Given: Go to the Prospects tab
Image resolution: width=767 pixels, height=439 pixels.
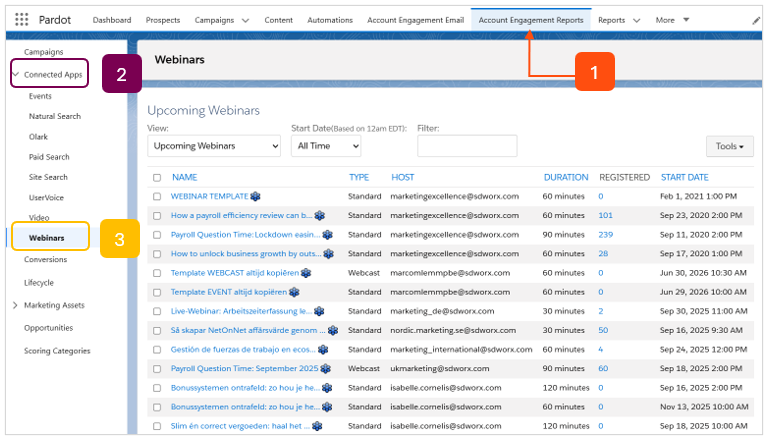Looking at the screenshot, I should [x=163, y=20].
